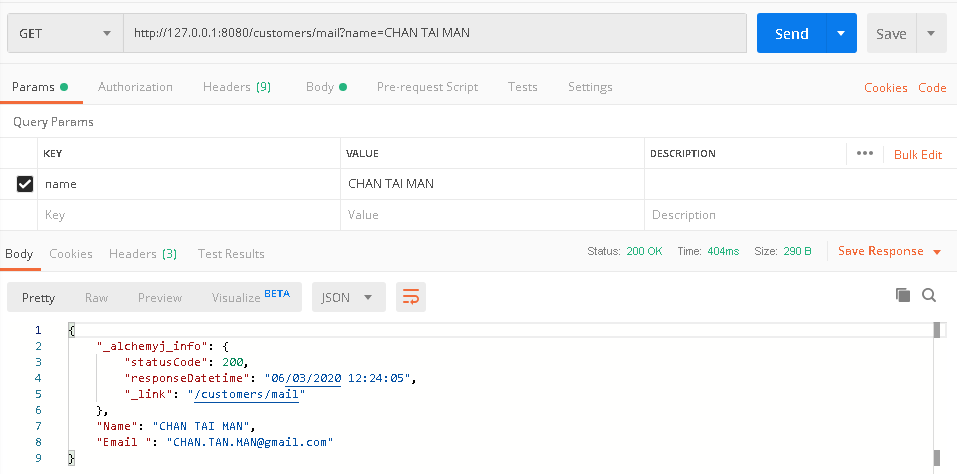Click the Bulk Edit link
This screenshot has height=474, width=957.
coord(917,154)
